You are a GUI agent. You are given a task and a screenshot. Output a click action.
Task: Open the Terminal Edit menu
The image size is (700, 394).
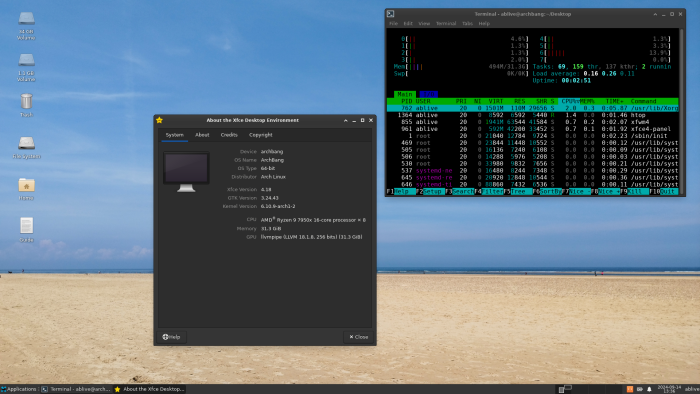[408, 24]
